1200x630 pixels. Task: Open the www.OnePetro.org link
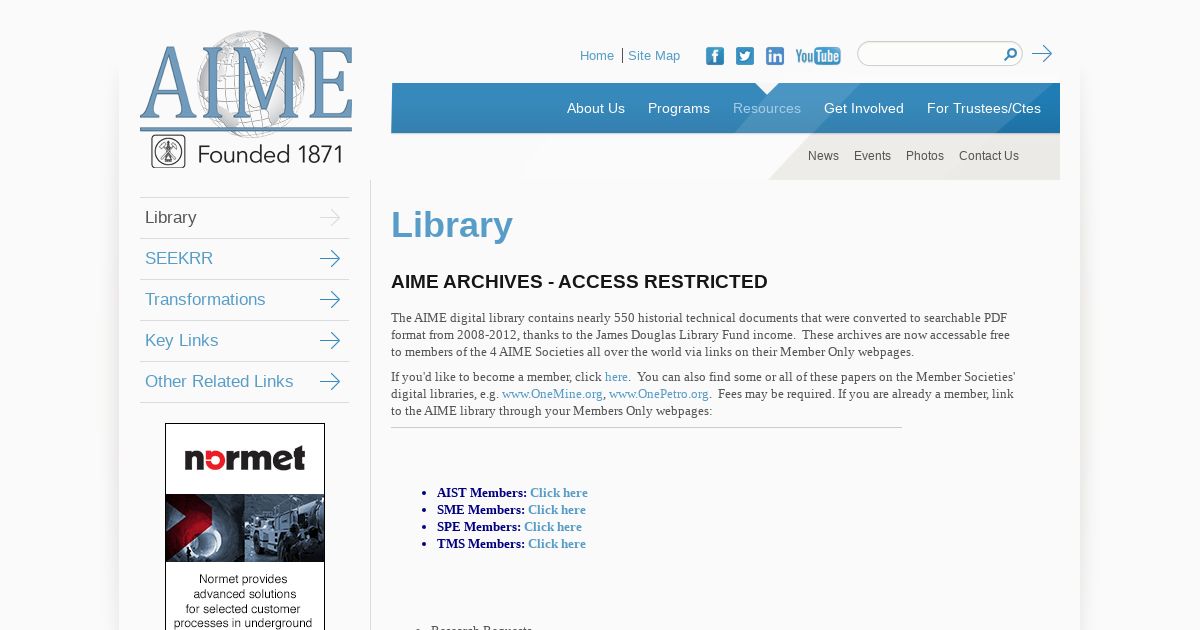point(659,394)
